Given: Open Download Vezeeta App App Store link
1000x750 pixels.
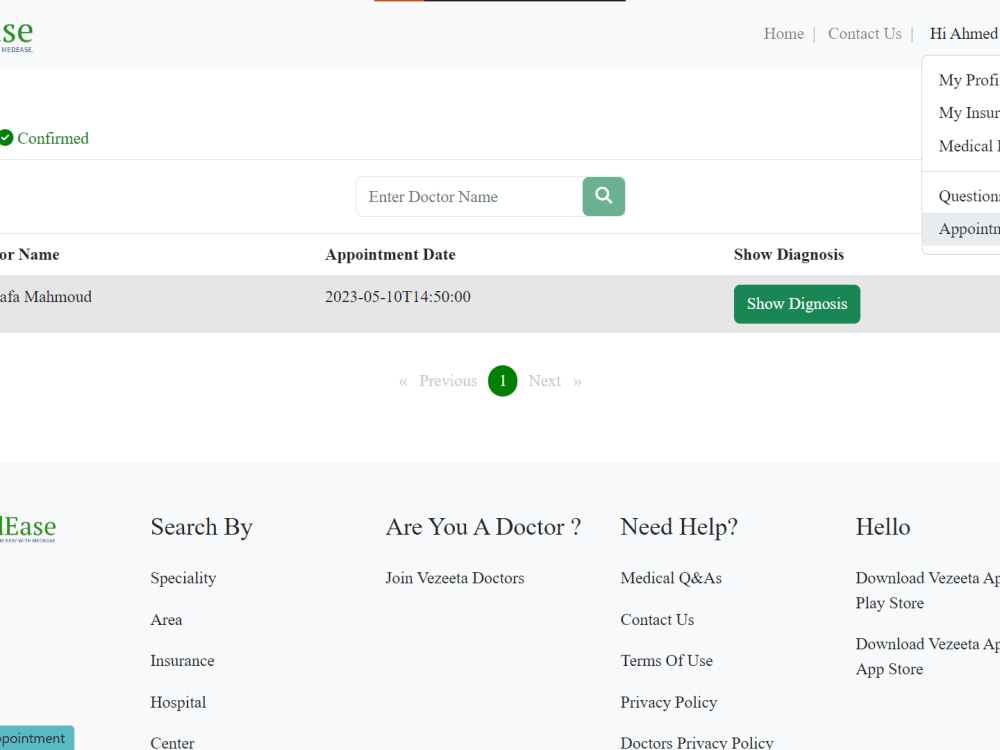Looking at the screenshot, I should point(927,656).
